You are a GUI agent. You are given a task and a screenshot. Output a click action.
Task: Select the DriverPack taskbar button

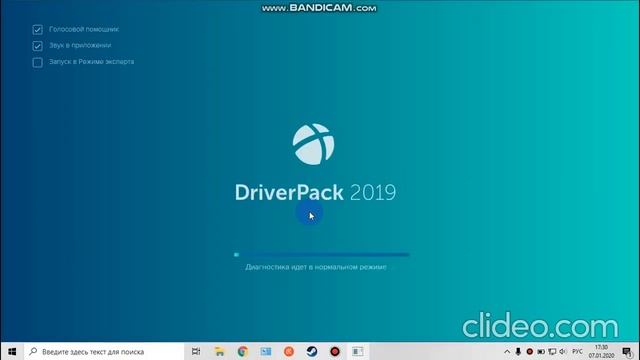[x=358, y=351]
